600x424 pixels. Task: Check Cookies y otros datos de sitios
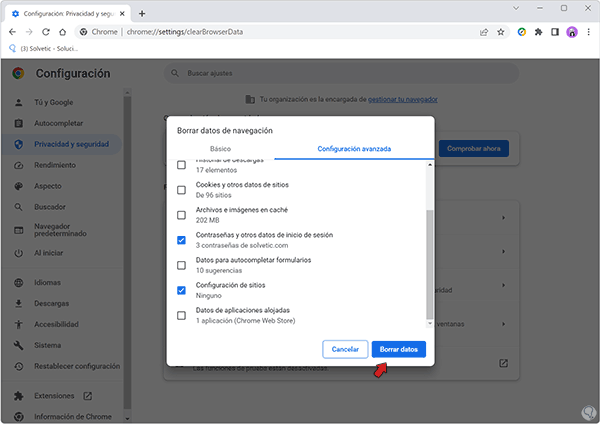[181, 190]
